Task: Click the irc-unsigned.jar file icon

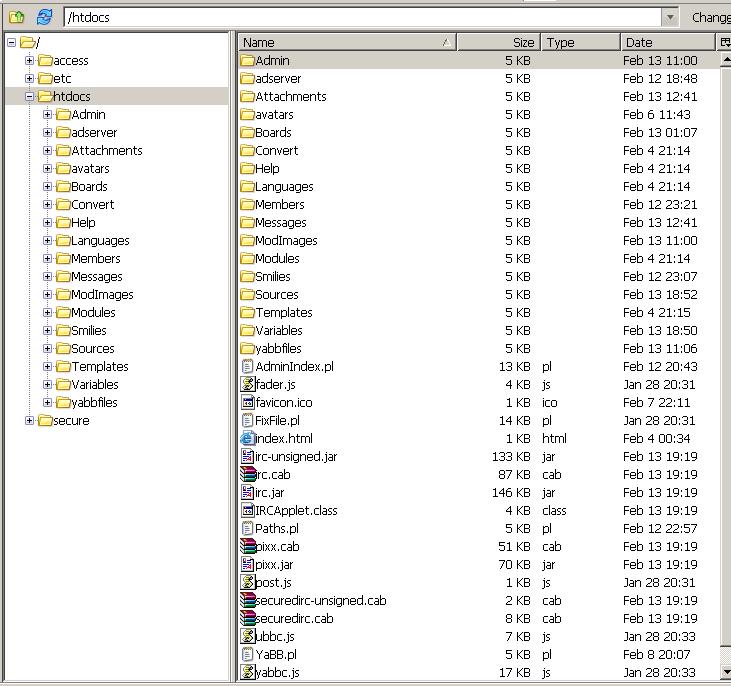Action: coord(248,457)
